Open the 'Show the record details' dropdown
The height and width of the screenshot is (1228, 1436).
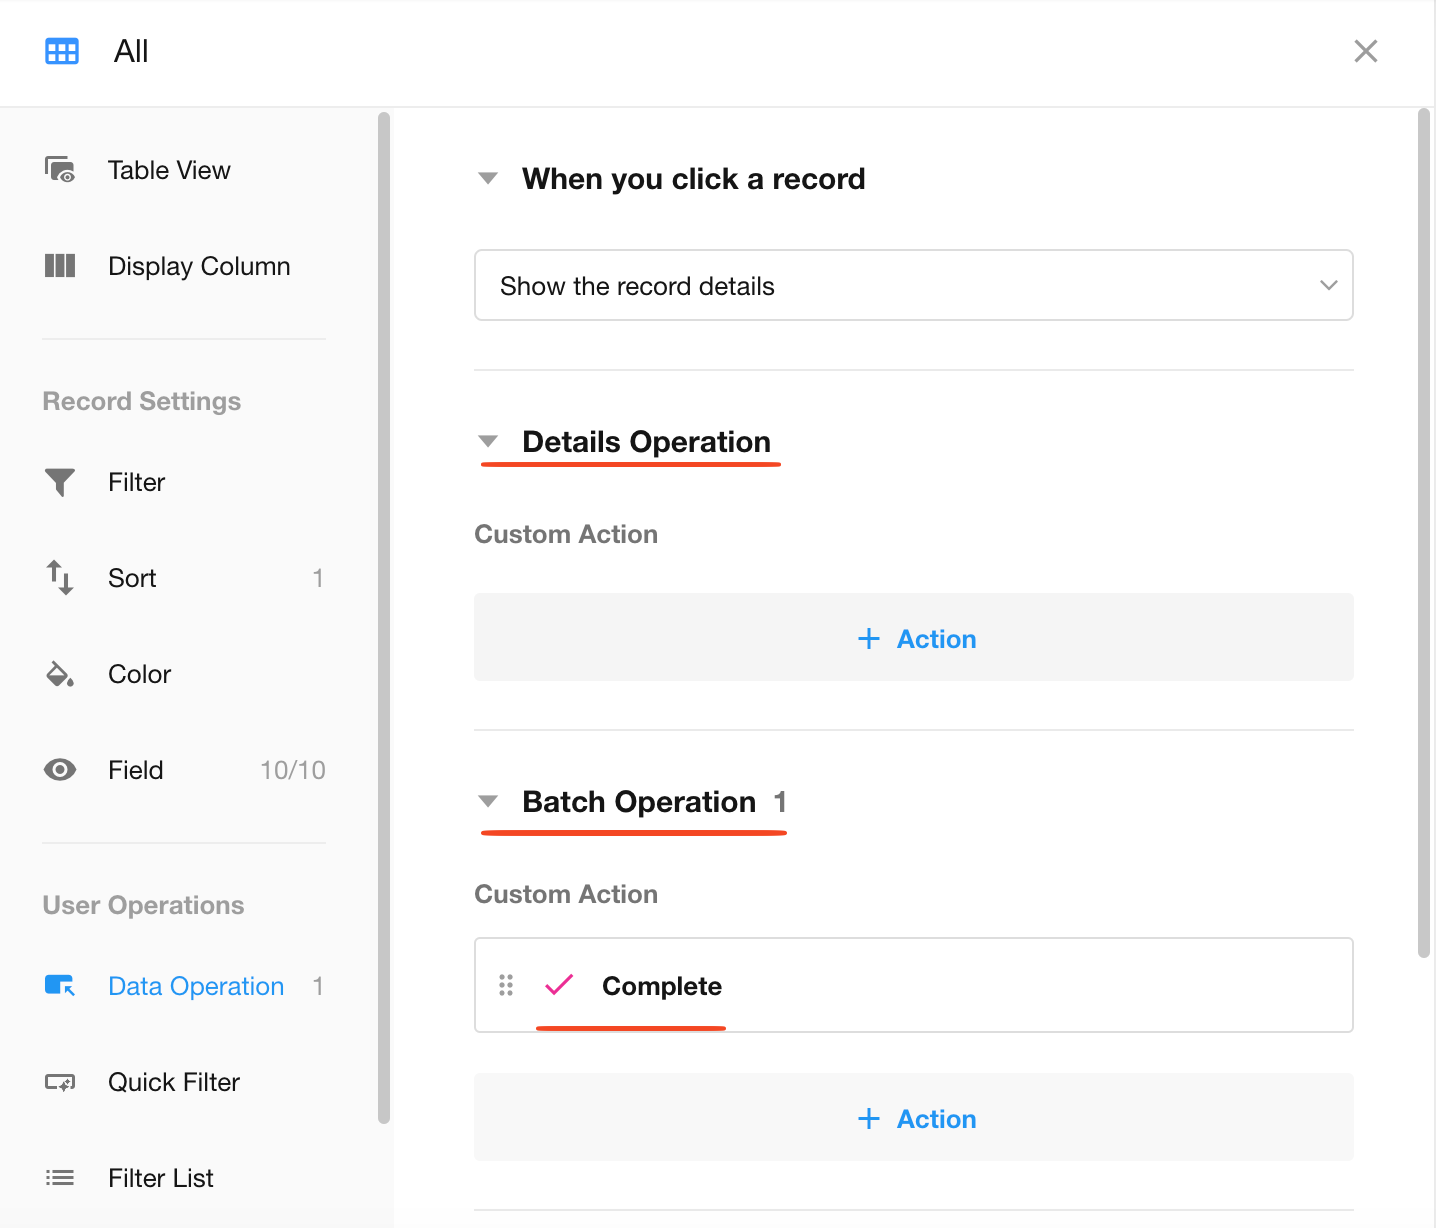point(913,286)
